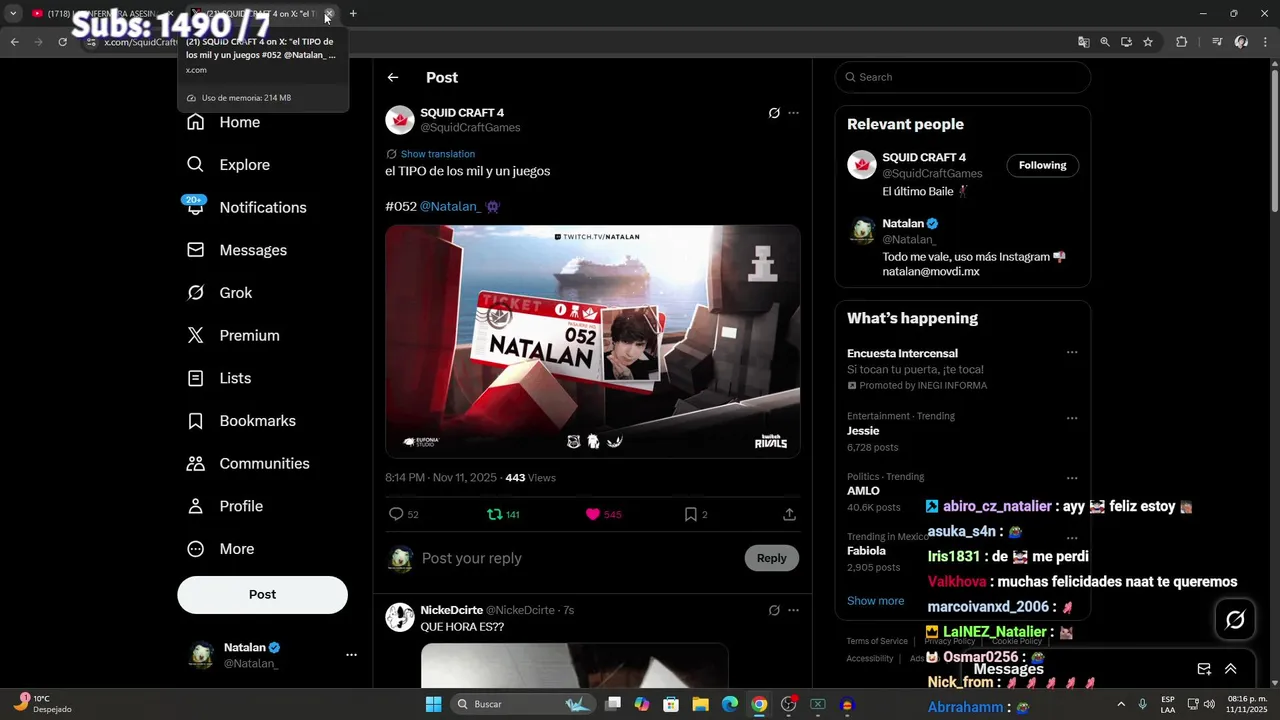The height and width of the screenshot is (720, 1280).
Task: Click Chrome zoom icon in address bar
Action: click(x=1105, y=42)
